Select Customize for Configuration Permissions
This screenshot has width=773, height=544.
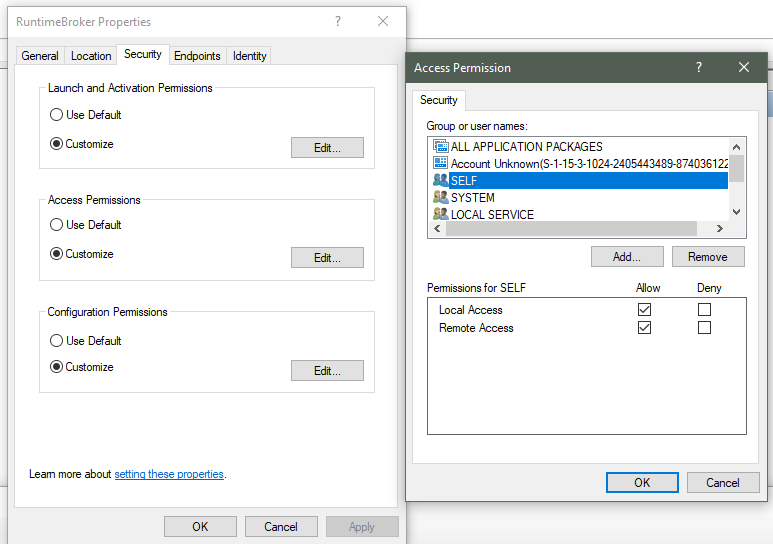(x=56, y=366)
